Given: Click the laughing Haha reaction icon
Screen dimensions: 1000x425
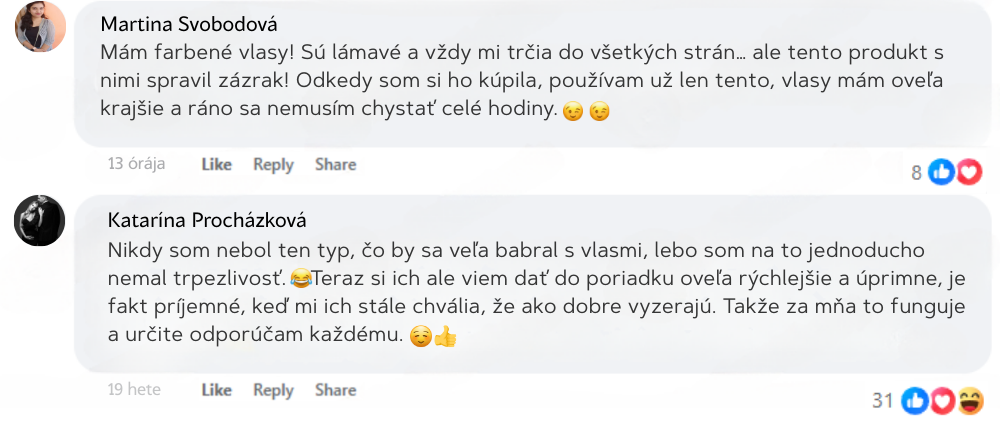Looking at the screenshot, I should tap(969, 401).
